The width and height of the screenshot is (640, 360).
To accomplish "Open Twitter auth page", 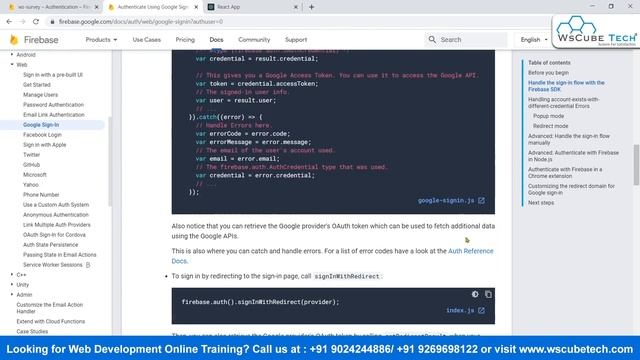I will click(31, 155).
